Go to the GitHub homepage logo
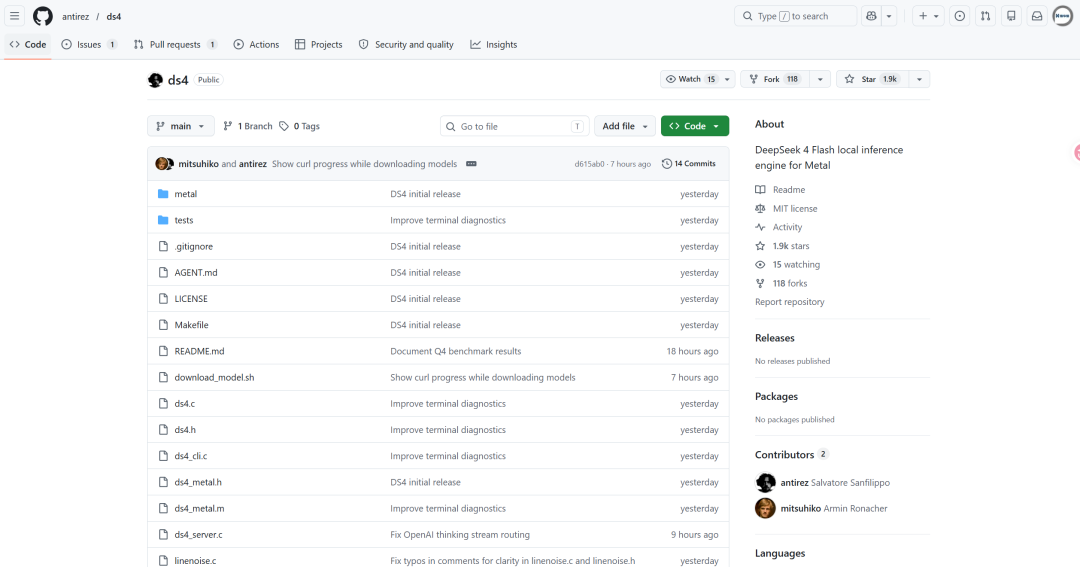The height and width of the screenshot is (567, 1080). coord(43,16)
